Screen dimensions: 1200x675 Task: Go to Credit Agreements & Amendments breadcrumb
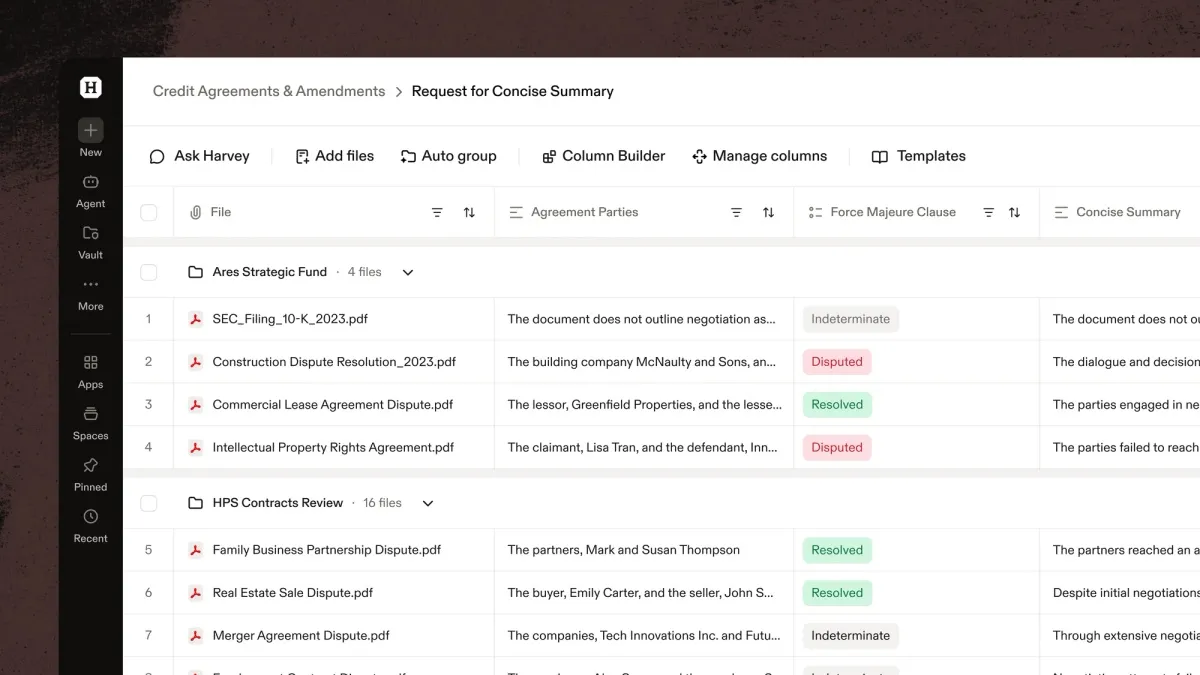tap(269, 91)
